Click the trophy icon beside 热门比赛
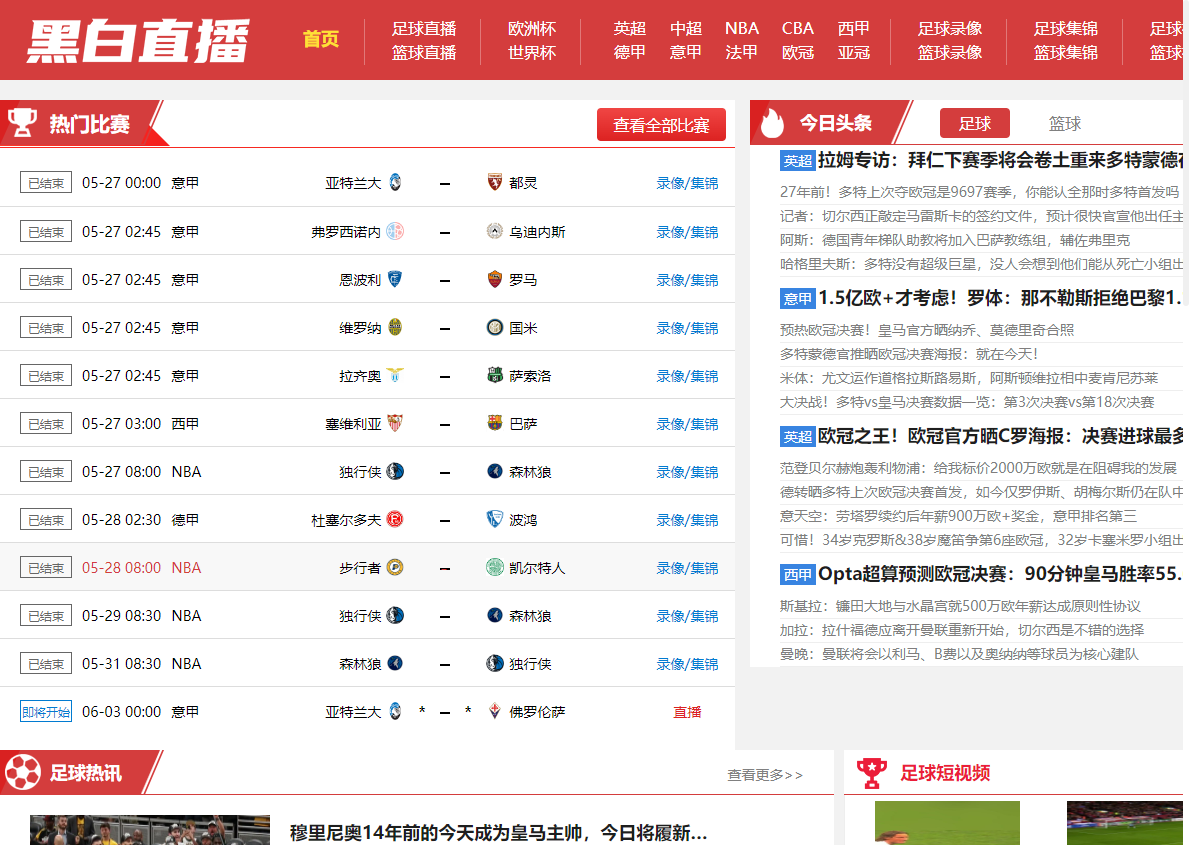The height and width of the screenshot is (845, 1189). [x=22, y=122]
